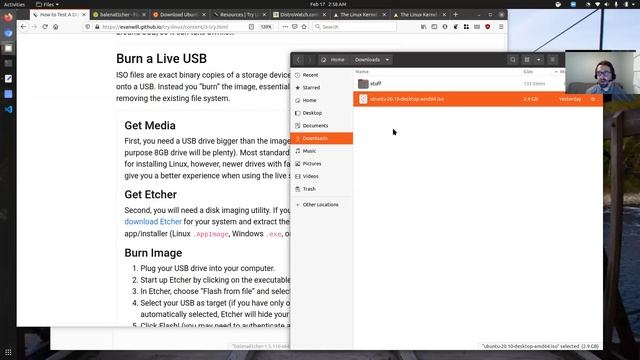640x360 pixels.
Task: Show tracking protection shield info in address bar
Action: [x=87, y=27]
